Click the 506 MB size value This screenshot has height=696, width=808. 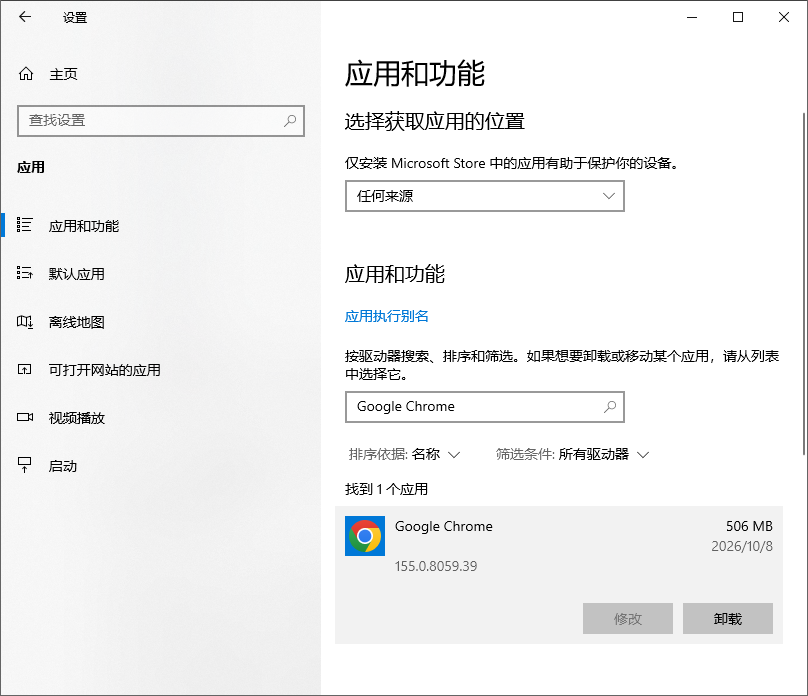(749, 526)
